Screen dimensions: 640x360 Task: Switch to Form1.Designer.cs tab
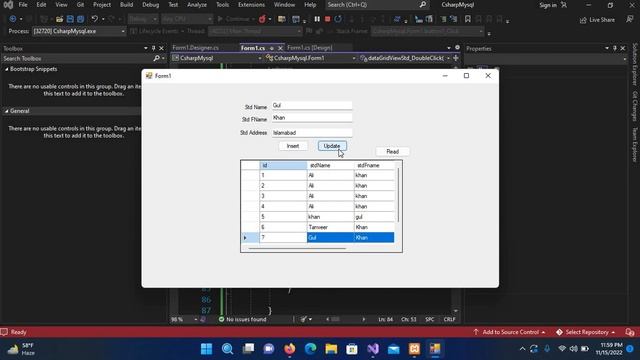click(x=195, y=48)
